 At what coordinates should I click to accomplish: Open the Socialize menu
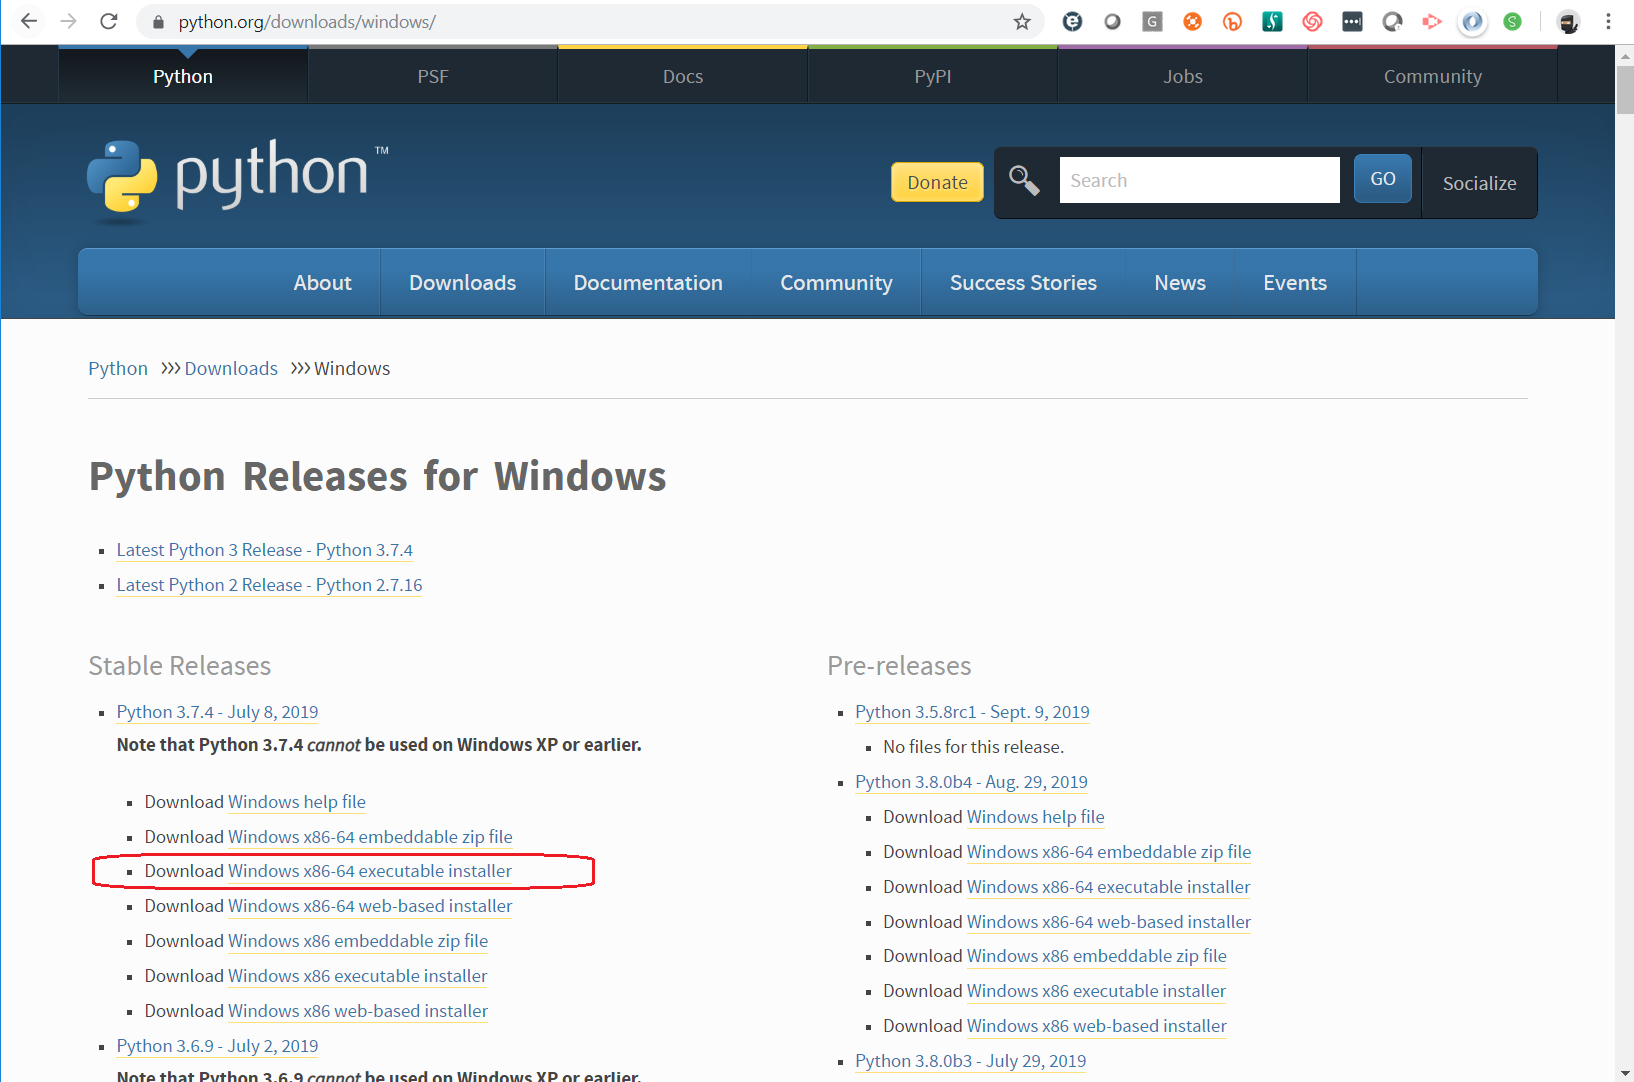point(1479,183)
